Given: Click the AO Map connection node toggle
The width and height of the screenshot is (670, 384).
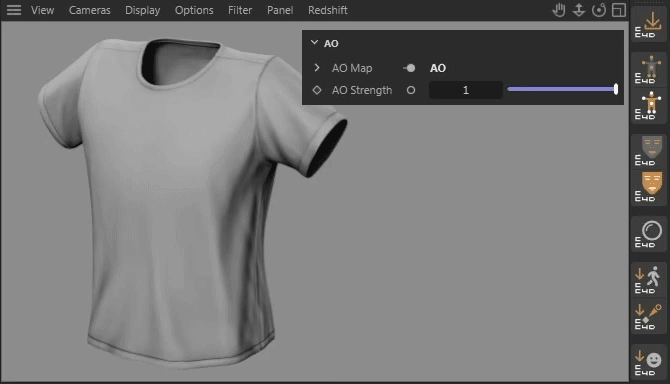Looking at the screenshot, I should [409, 68].
